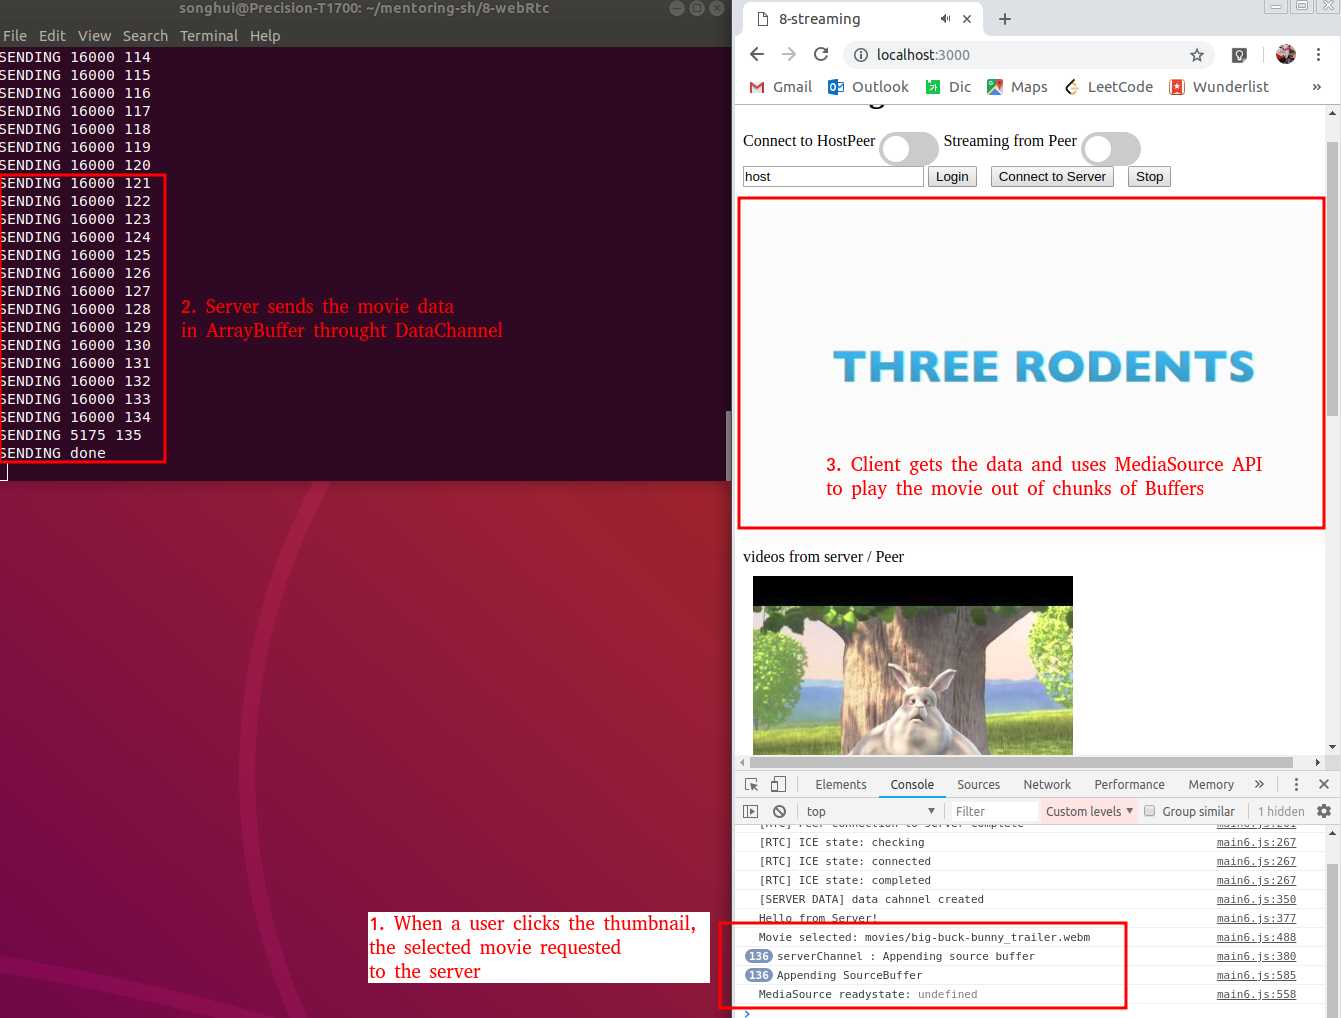Activate DevTools inspect element icon
Image resolution: width=1341 pixels, height=1018 pixels.
click(752, 785)
